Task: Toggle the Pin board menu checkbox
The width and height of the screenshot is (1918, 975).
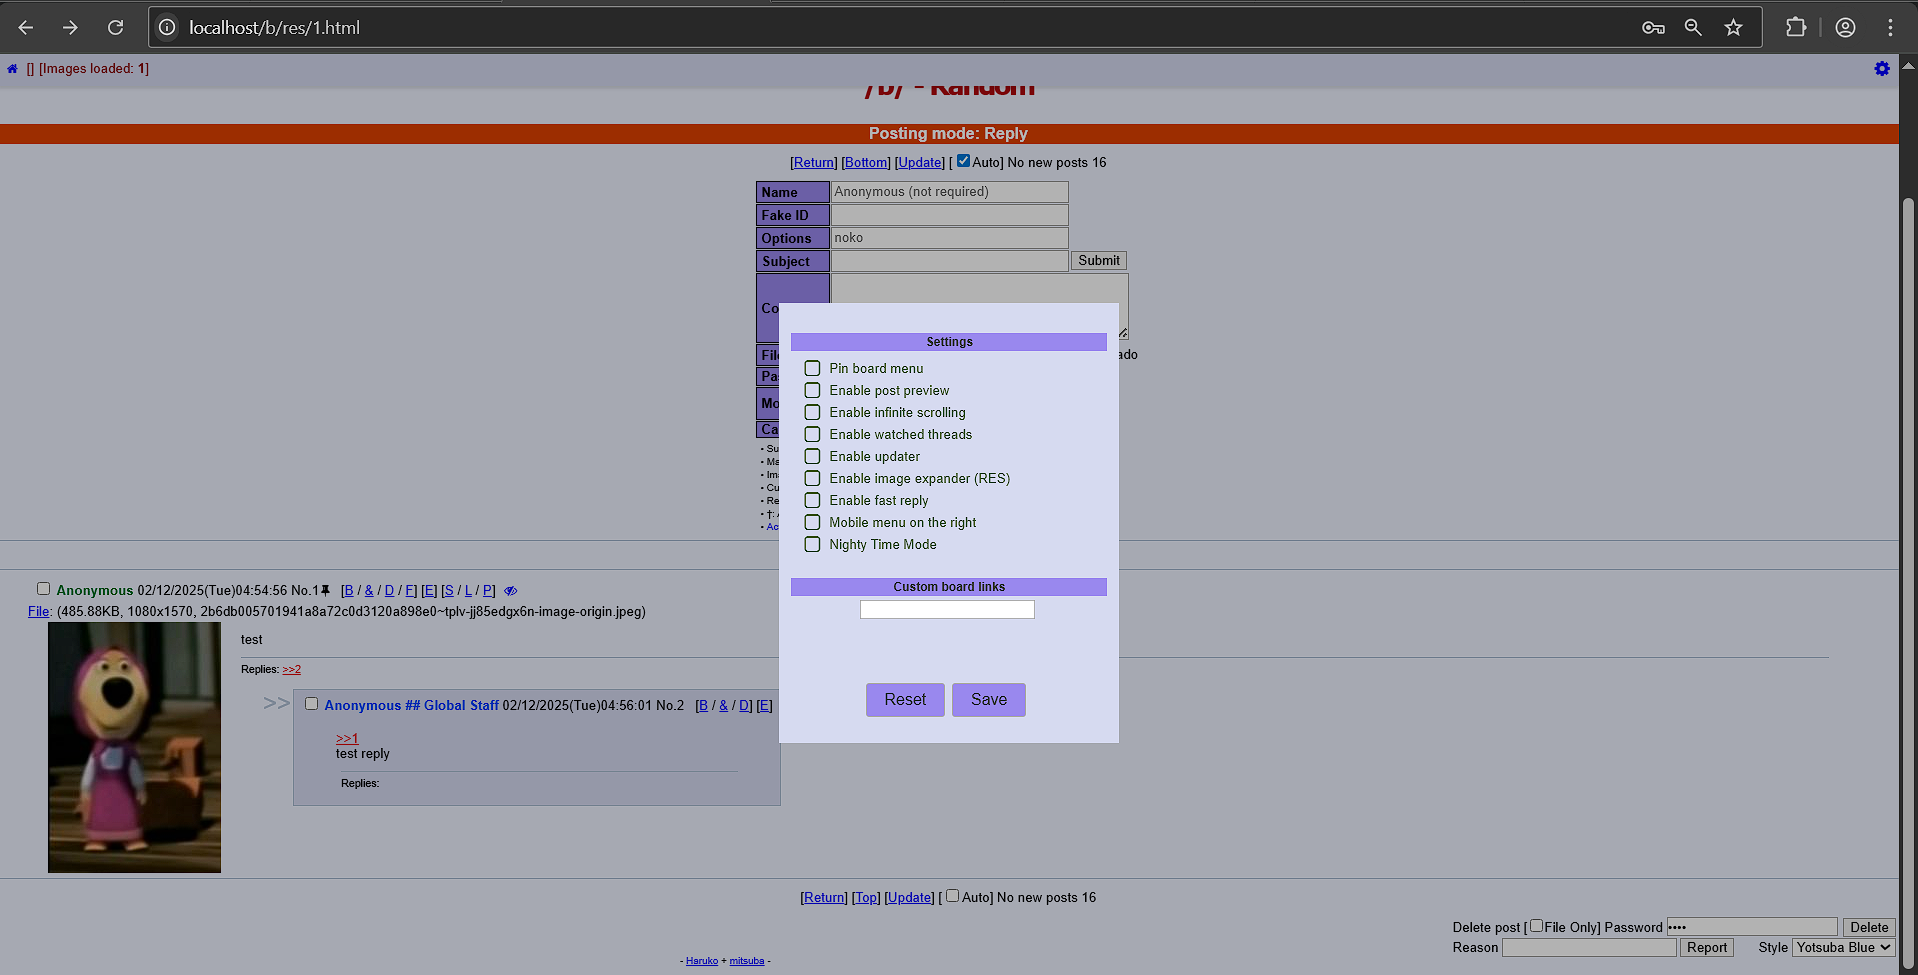Action: pos(812,369)
